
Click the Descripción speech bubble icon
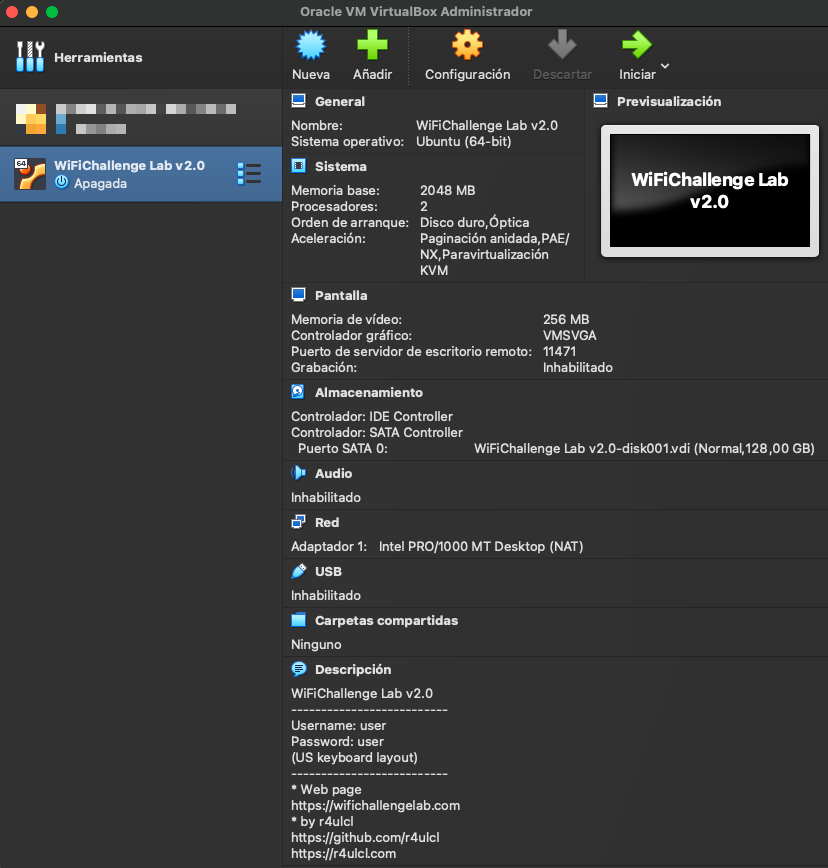click(298, 669)
